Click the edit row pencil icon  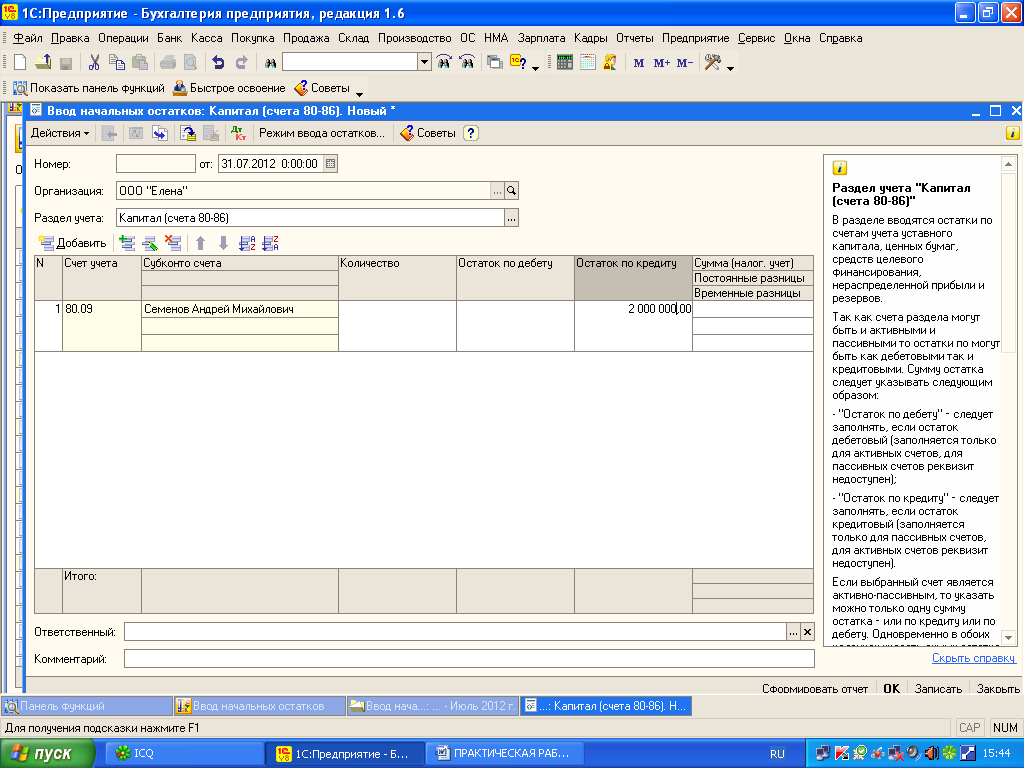click(x=150, y=243)
